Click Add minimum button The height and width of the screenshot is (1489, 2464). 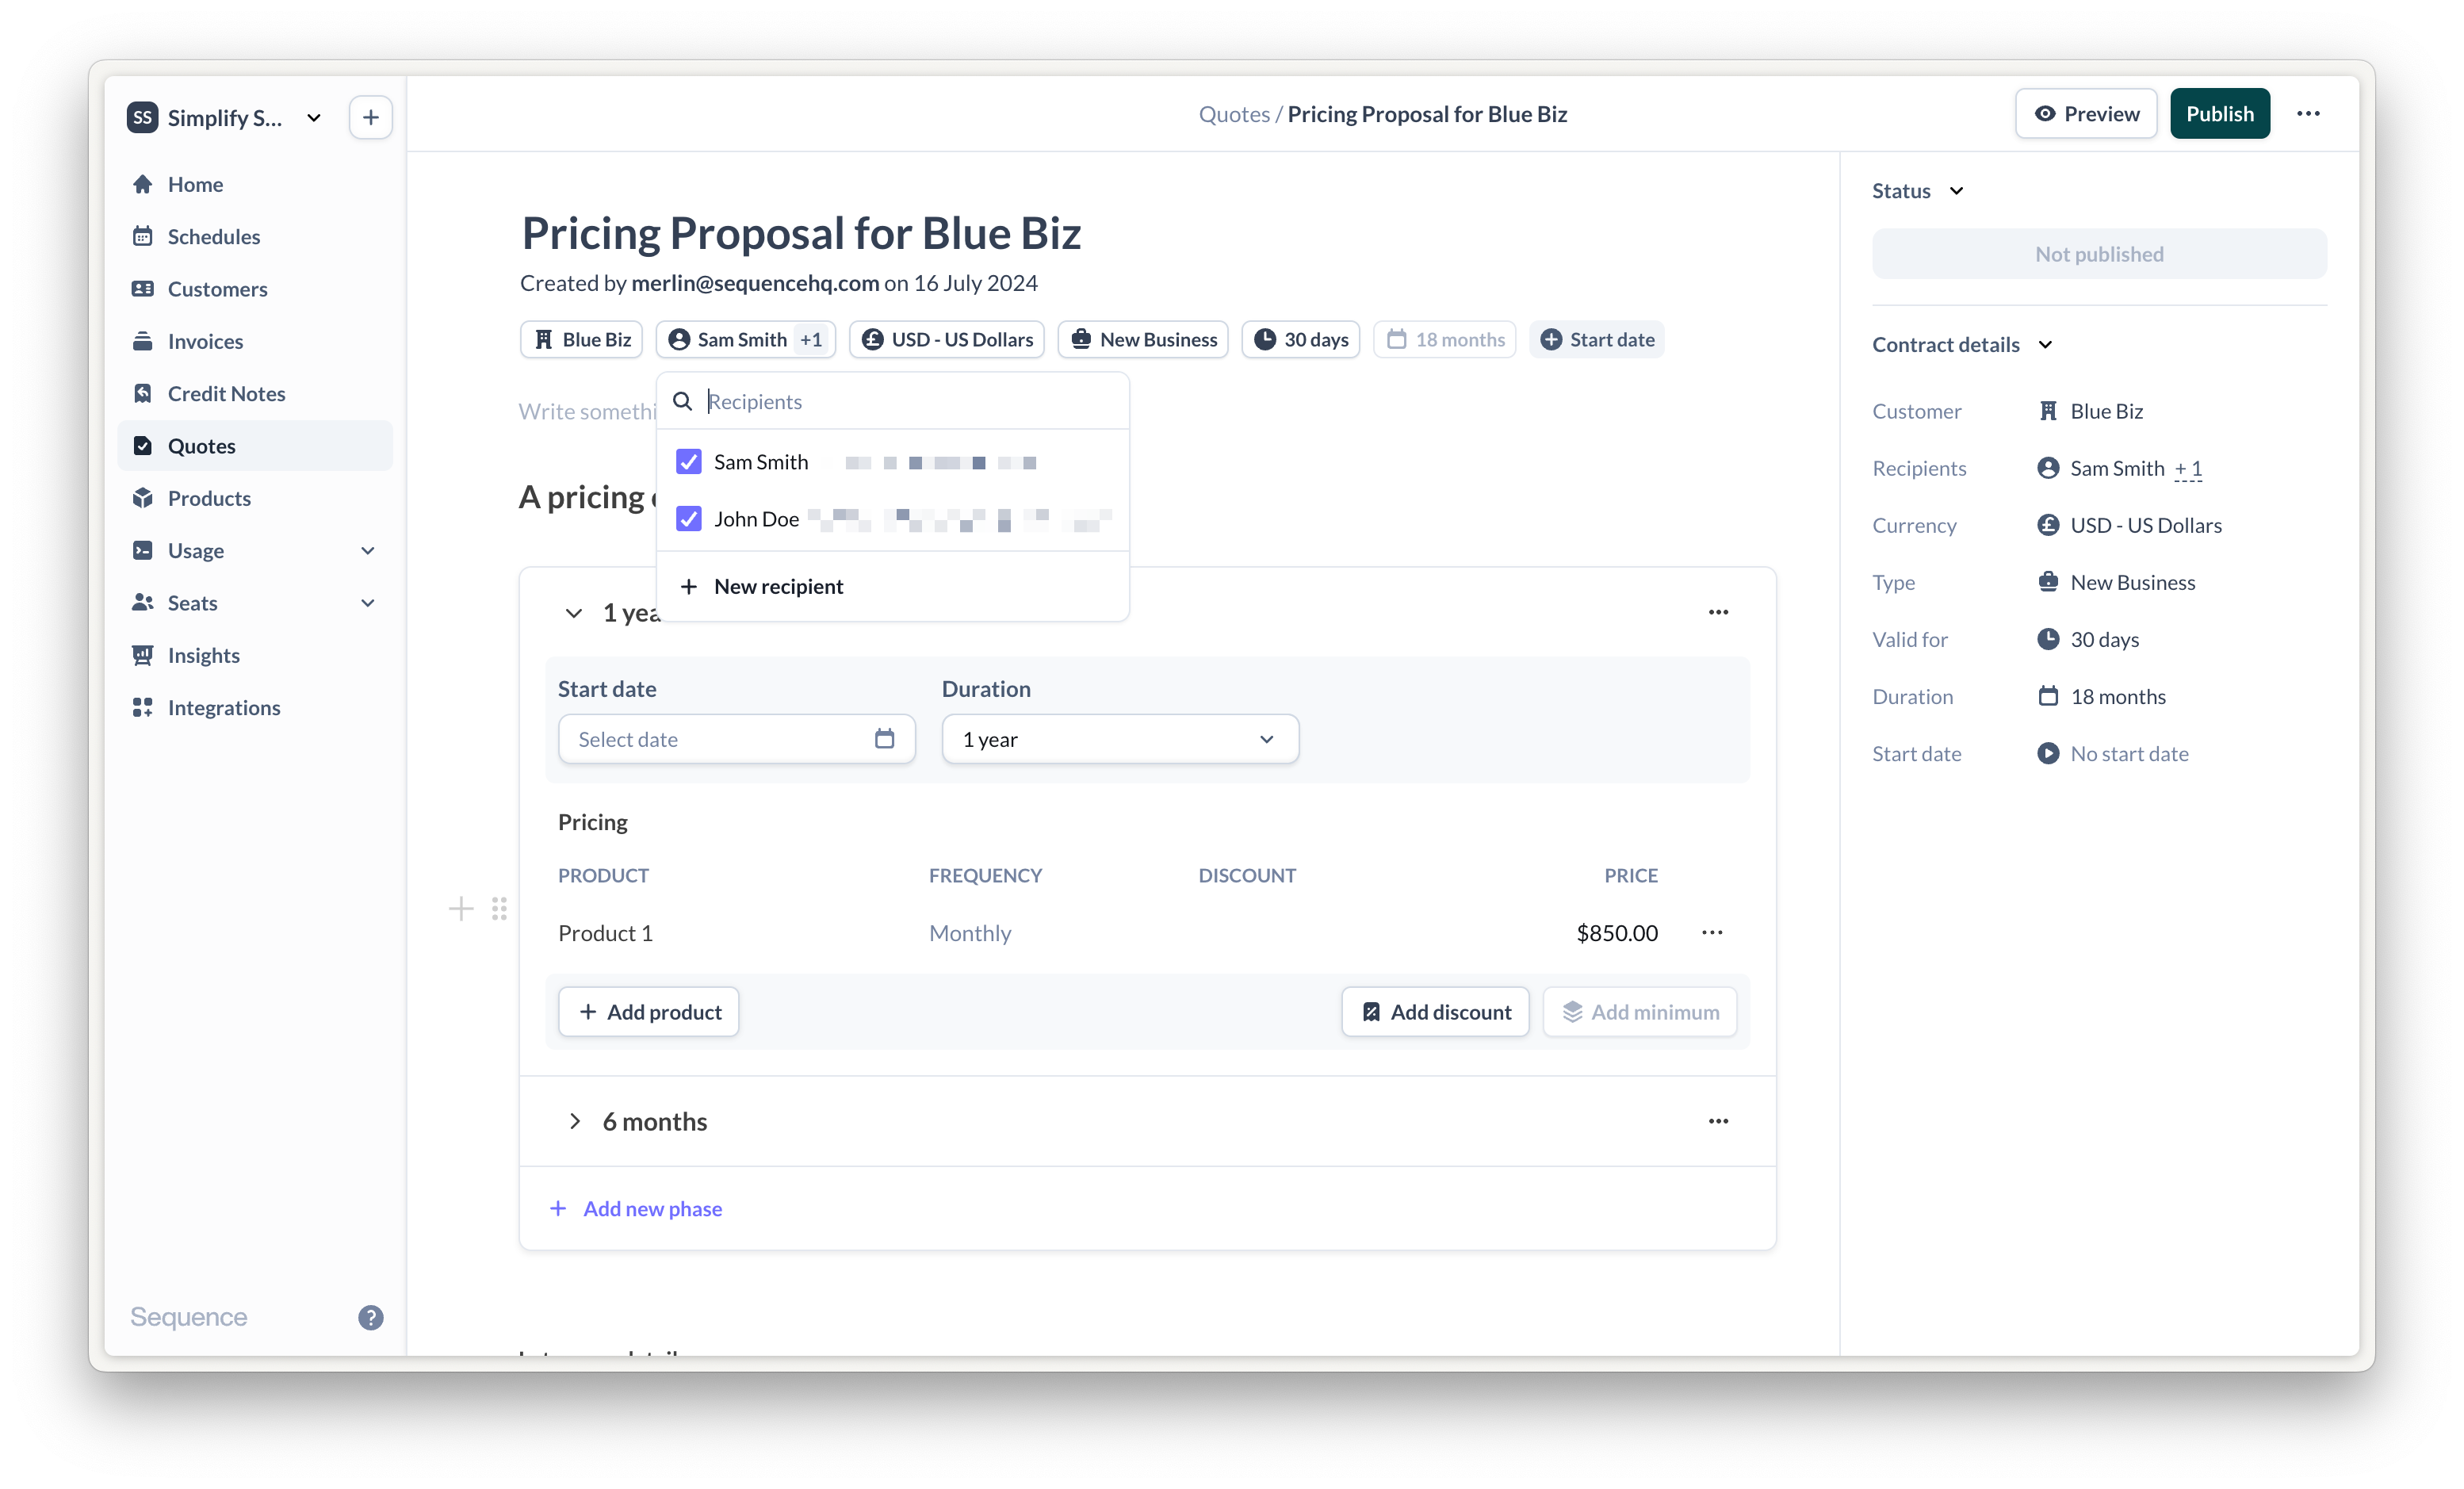1640,1011
